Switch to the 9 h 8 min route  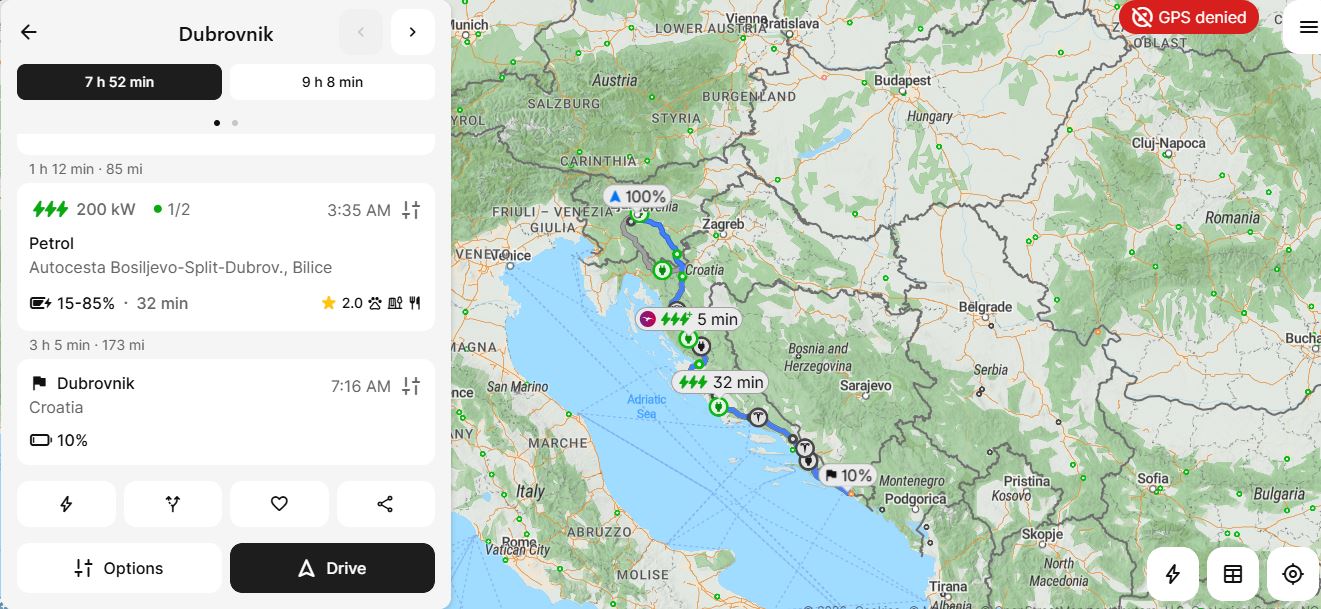(x=332, y=82)
